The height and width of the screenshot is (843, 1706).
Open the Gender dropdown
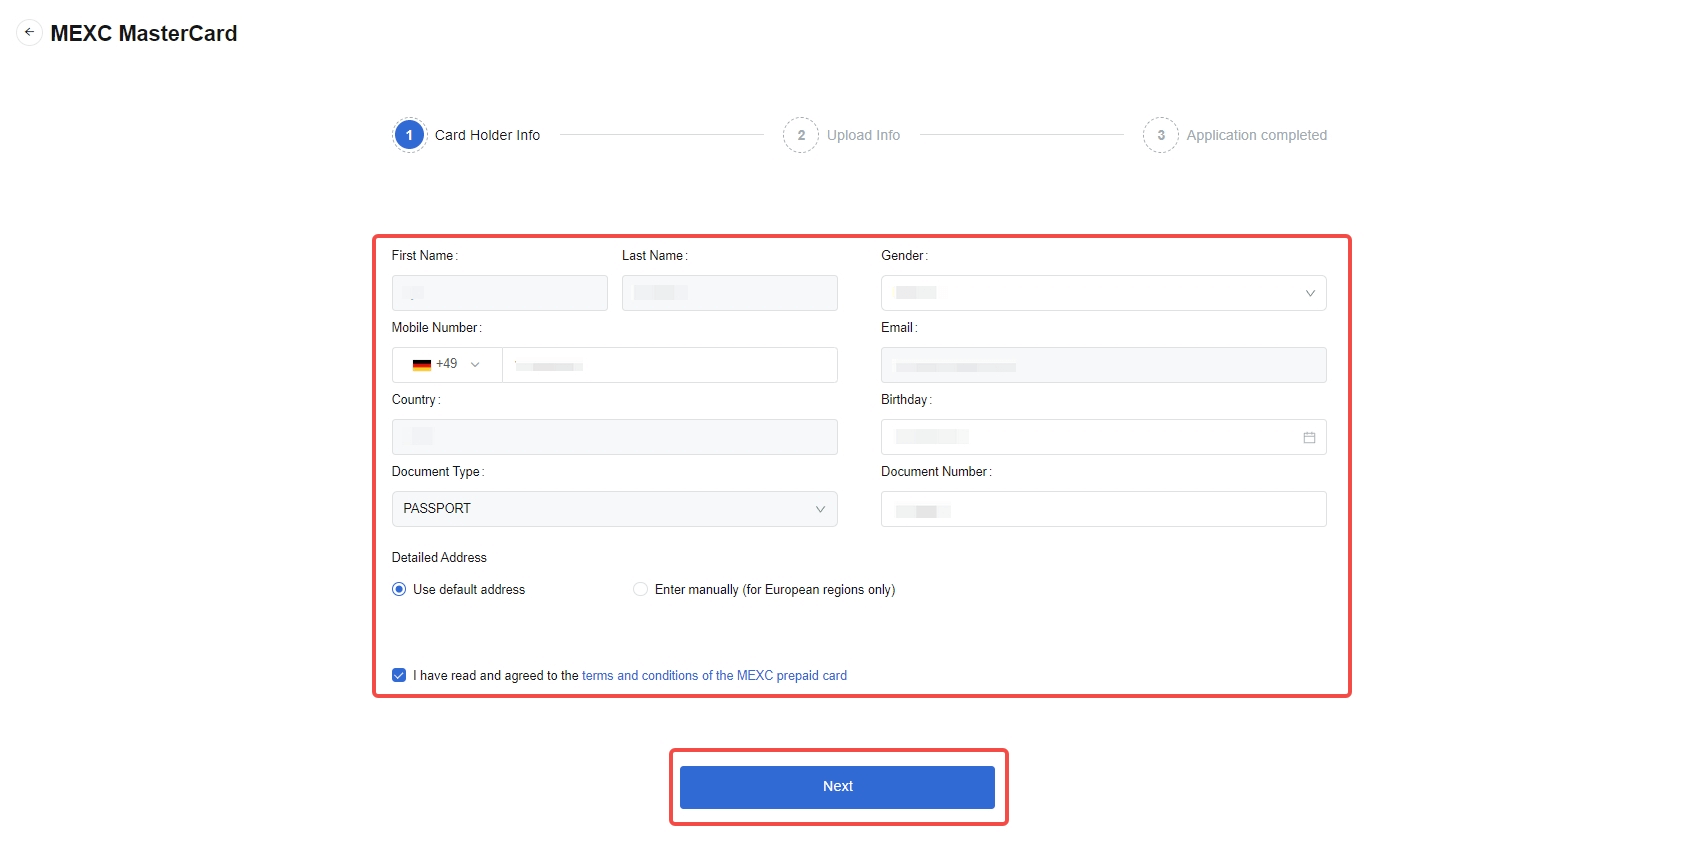click(1104, 293)
